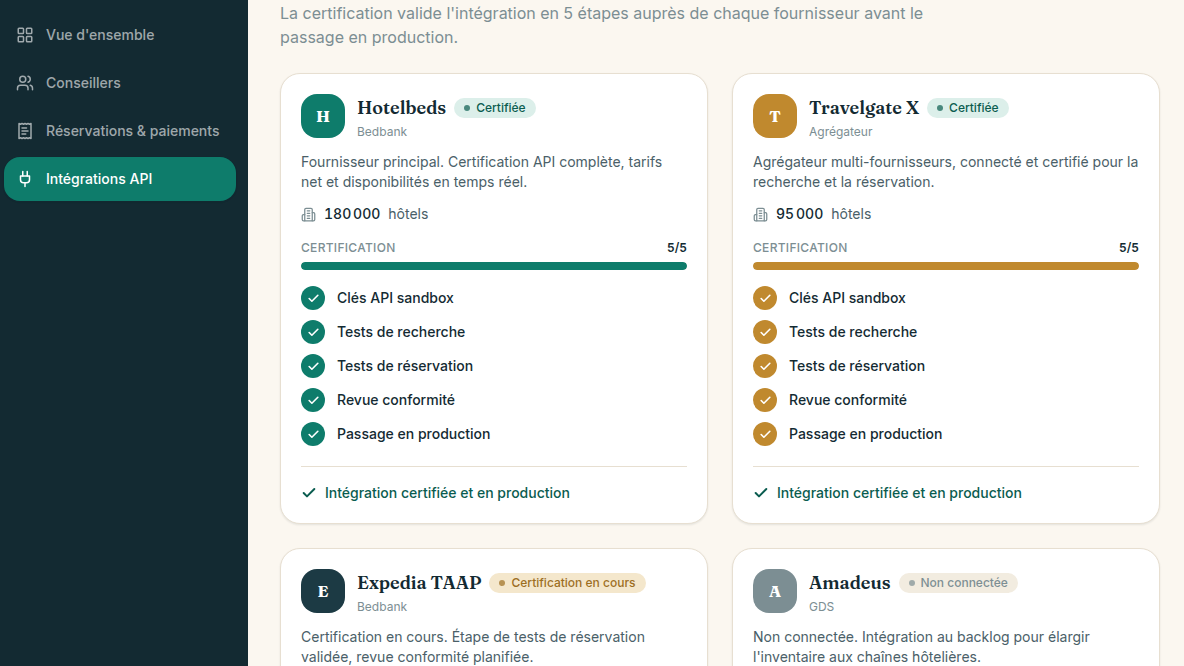
Task: Click Hotelbeds Intégration certifiée et en production text
Action: pyautogui.click(x=447, y=493)
